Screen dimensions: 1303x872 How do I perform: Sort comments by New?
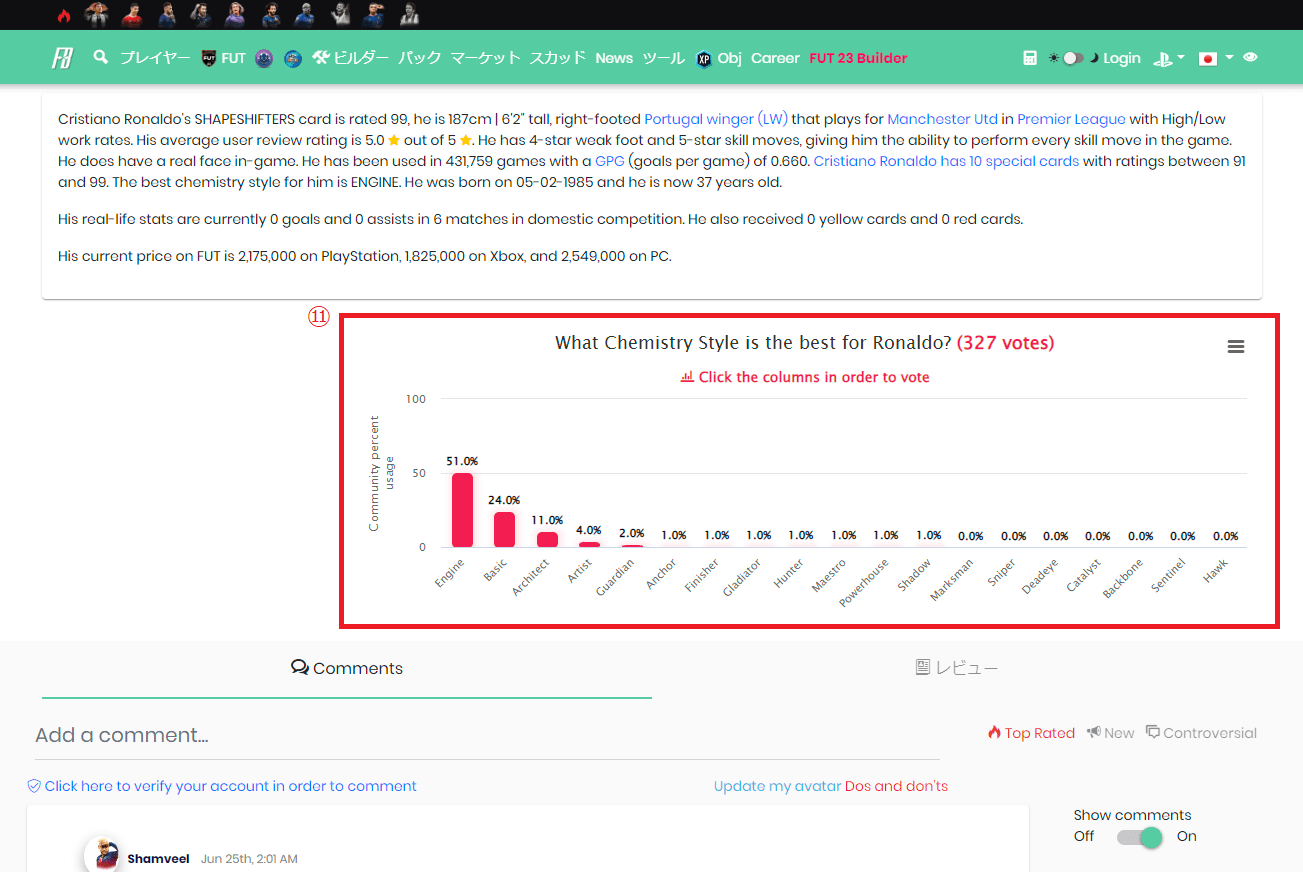(1111, 733)
